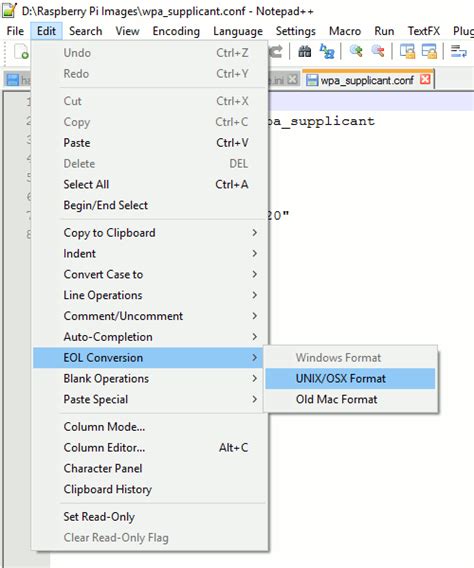Click the Synchronize Horizontal Scrolling icon
This screenshot has width=474, height=568.
coord(429,51)
